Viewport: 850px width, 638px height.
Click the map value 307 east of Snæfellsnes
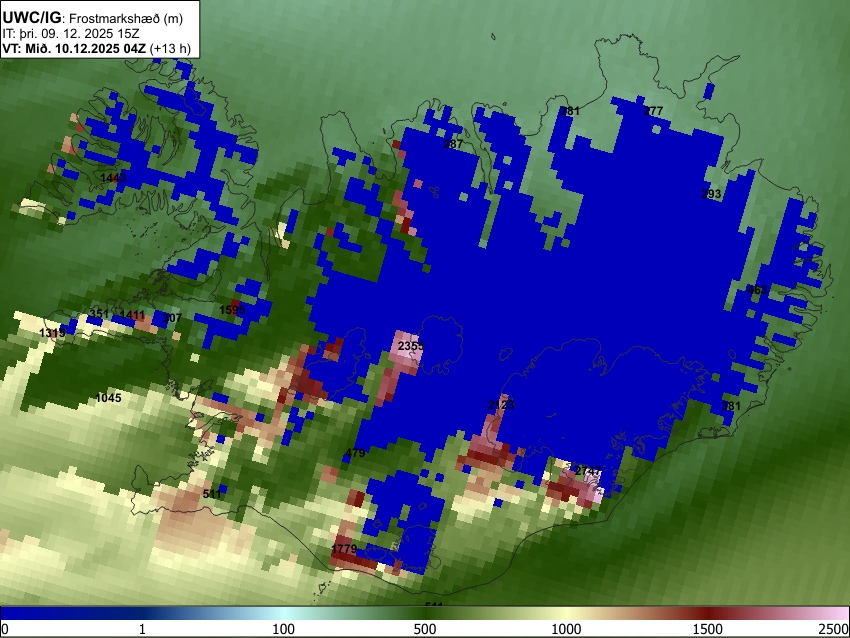pyautogui.click(x=172, y=318)
